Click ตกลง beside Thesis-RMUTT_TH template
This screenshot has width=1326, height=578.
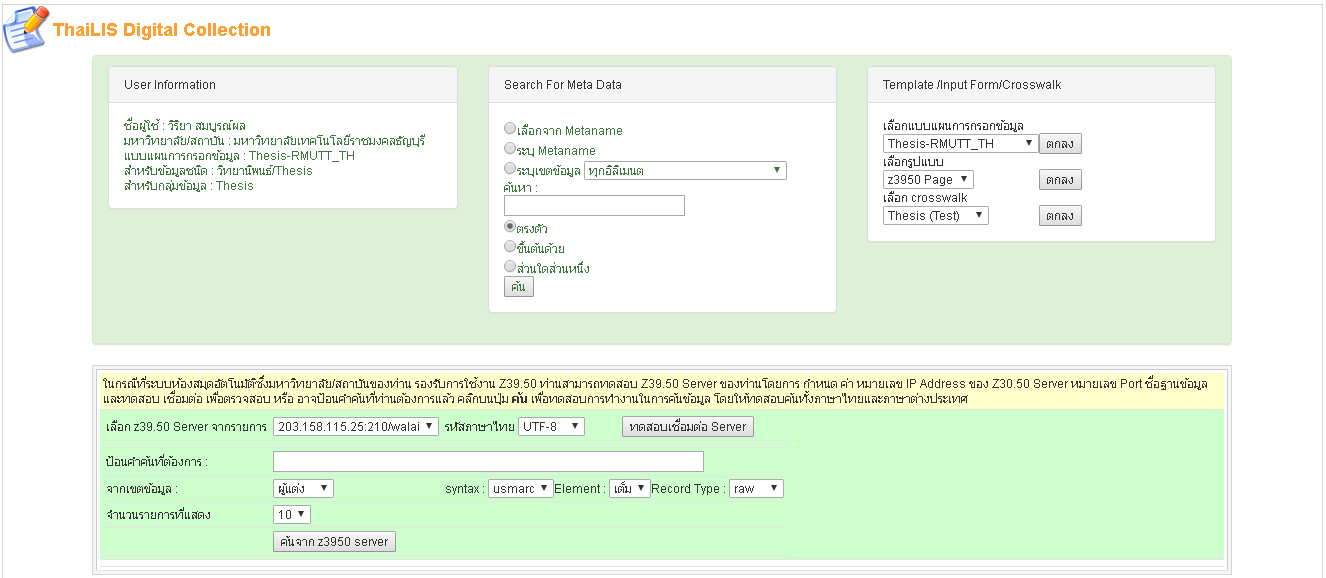1060,144
